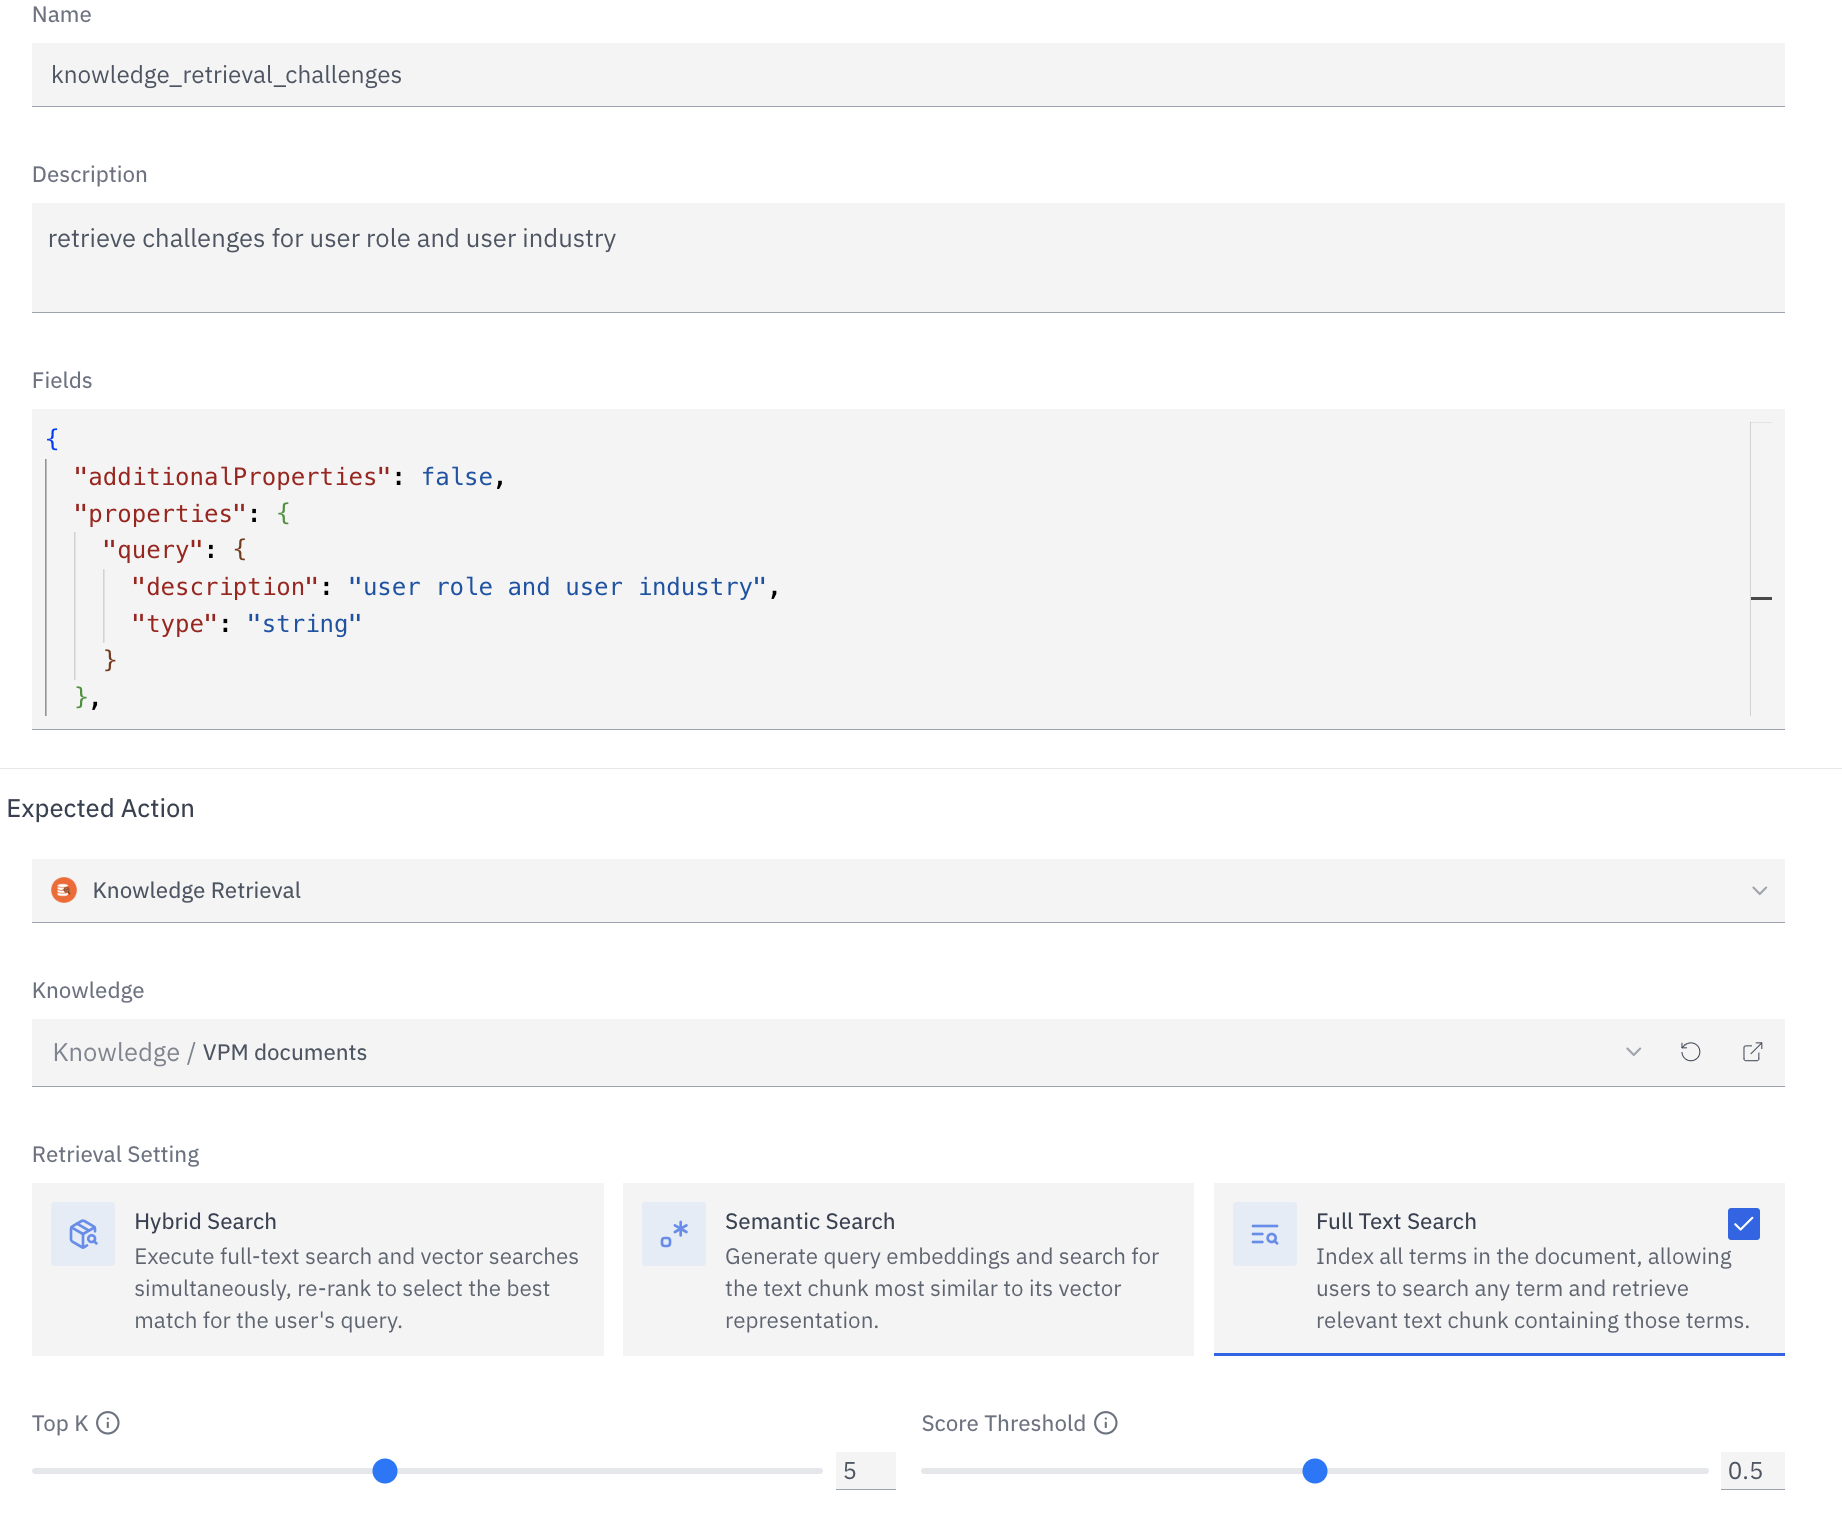1842x1522 pixels.
Task: Click the Full Text Search icon
Action: tap(1265, 1234)
